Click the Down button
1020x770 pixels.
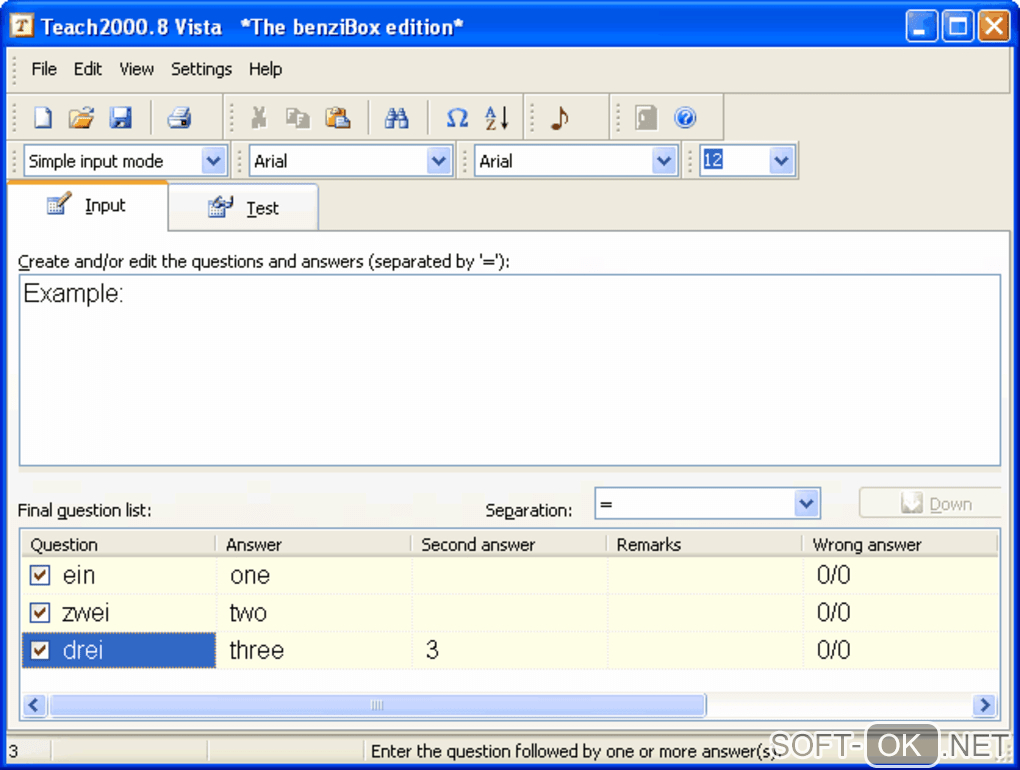click(930, 503)
